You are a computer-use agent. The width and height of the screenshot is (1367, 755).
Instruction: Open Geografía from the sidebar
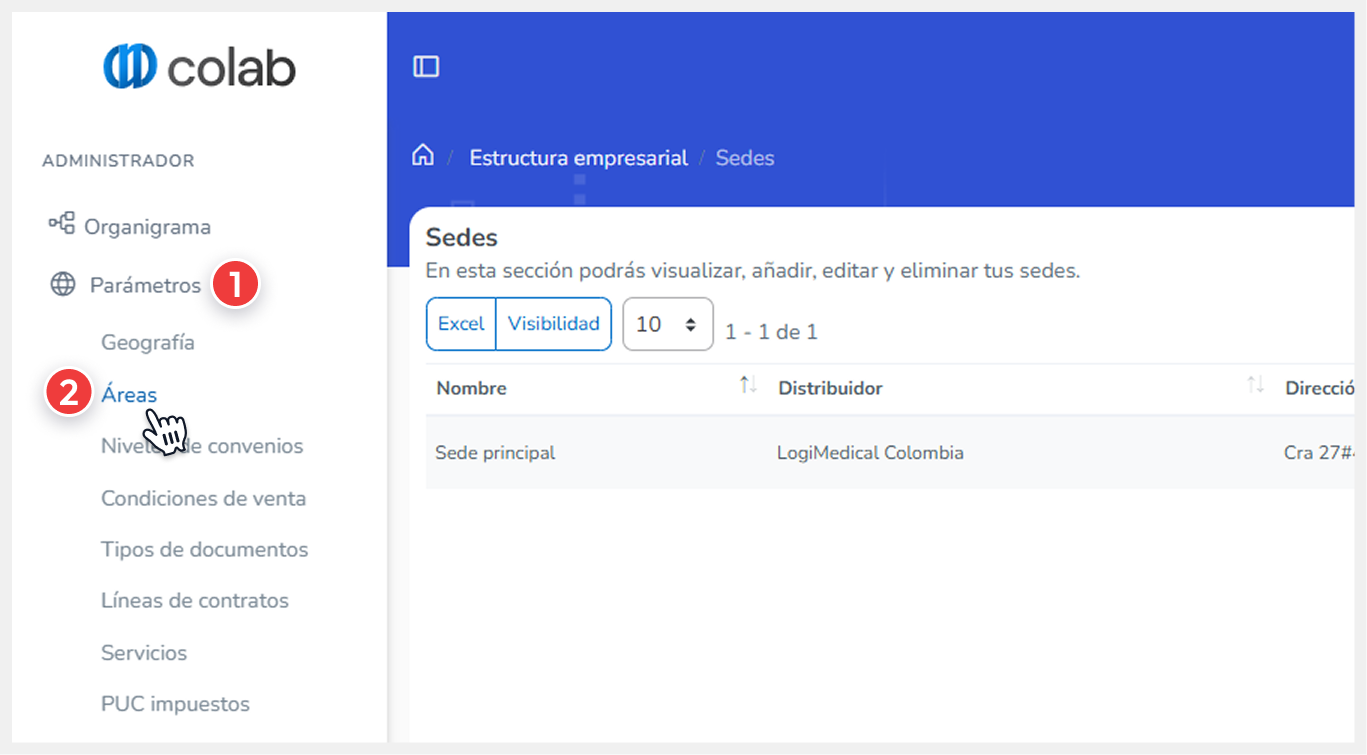click(x=147, y=342)
